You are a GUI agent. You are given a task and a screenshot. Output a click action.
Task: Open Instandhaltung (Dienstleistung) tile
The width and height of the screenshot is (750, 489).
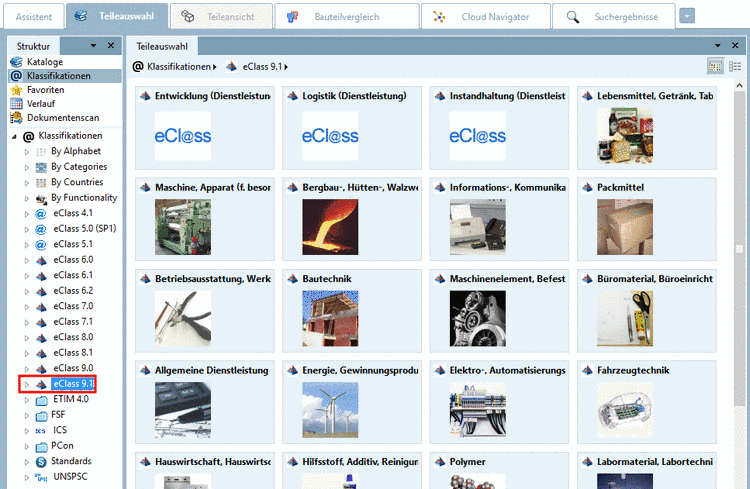pos(499,128)
